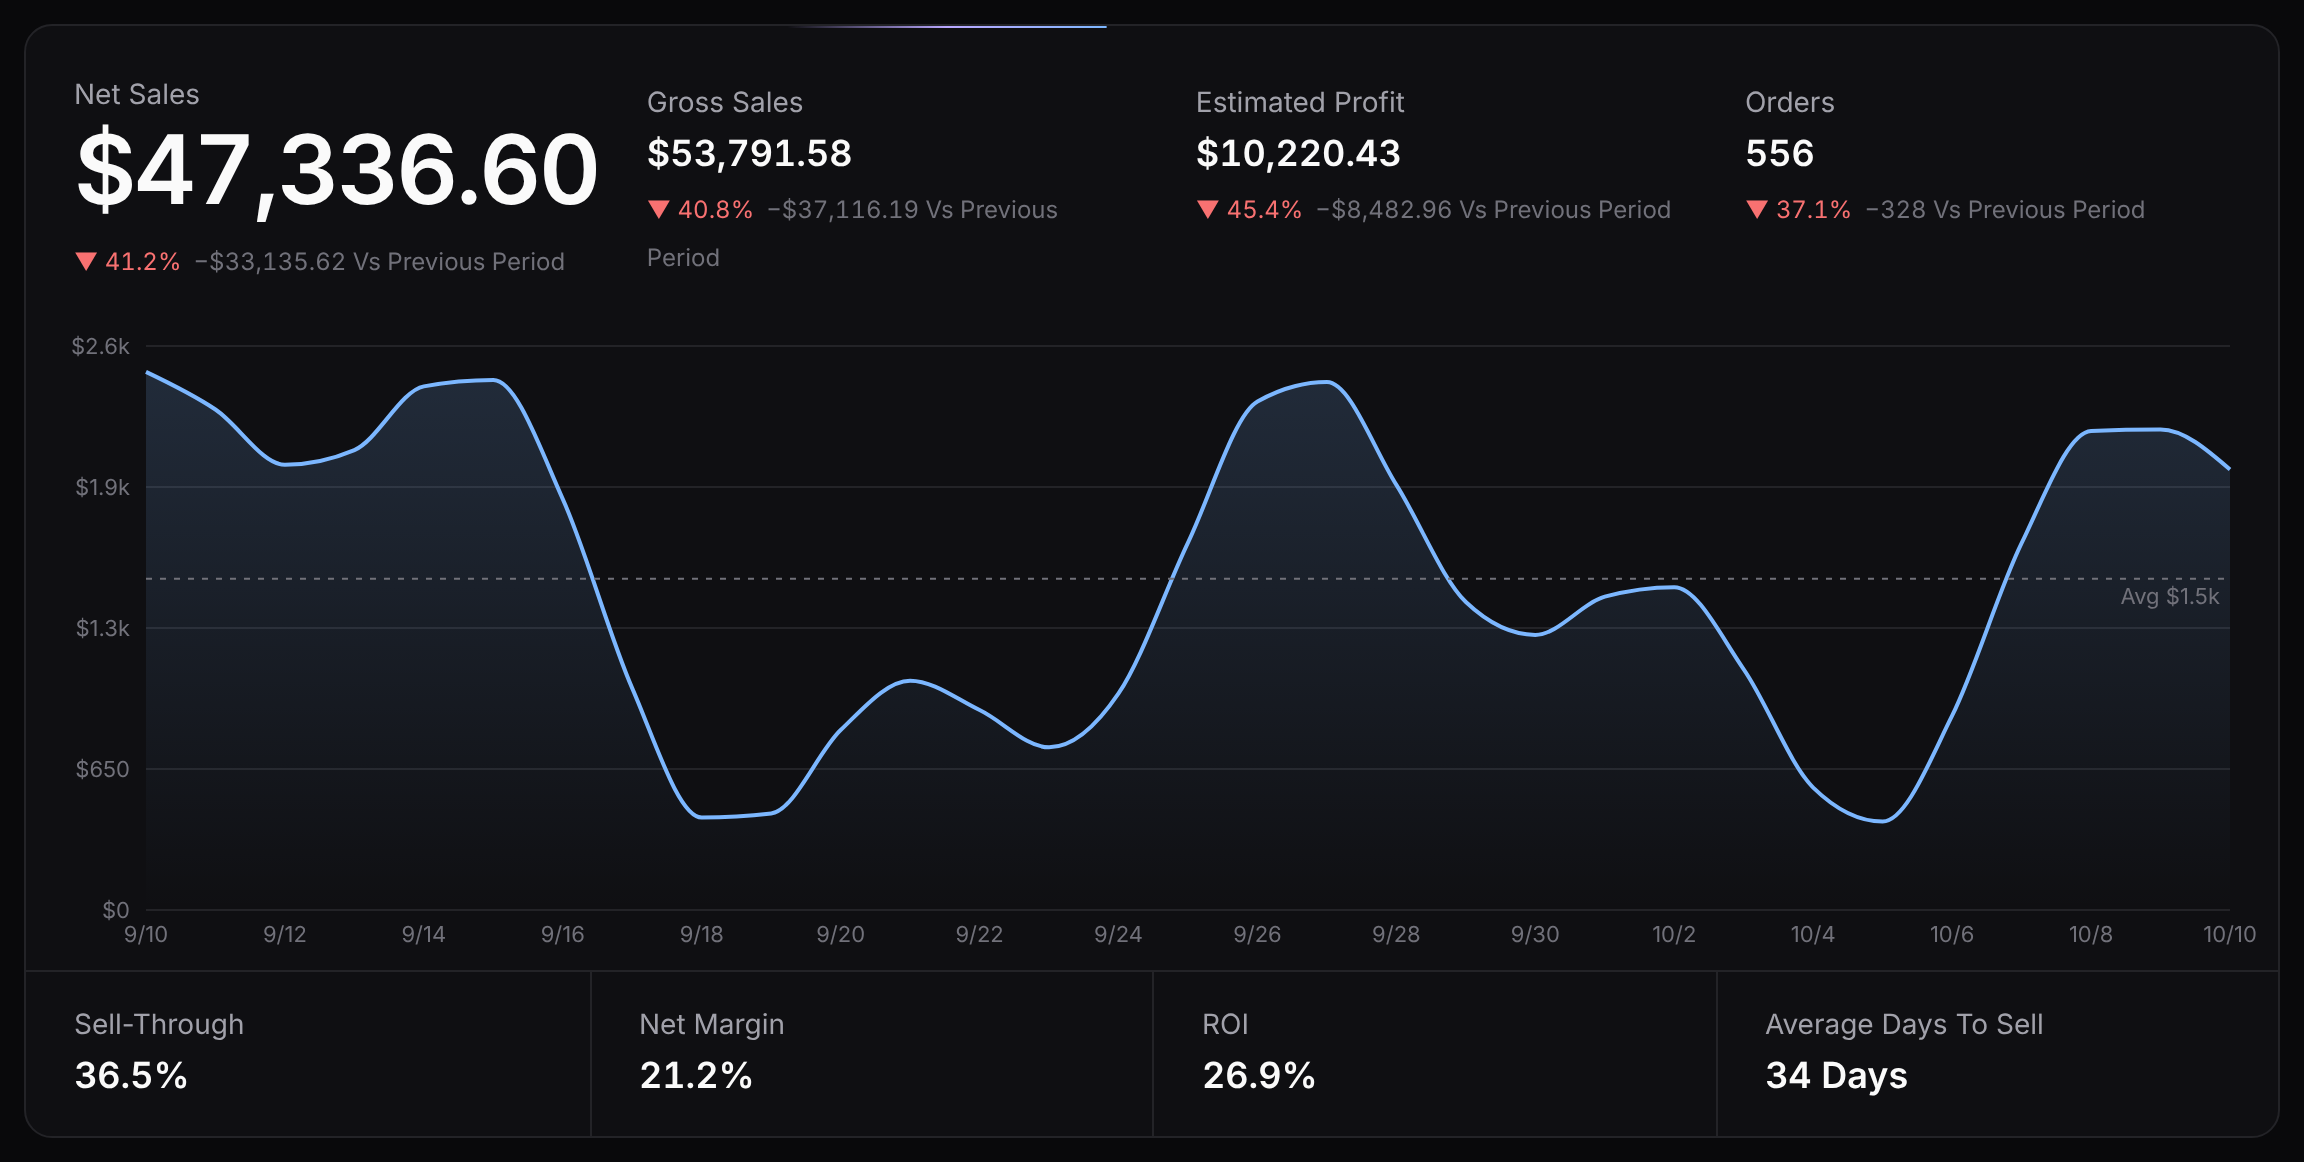This screenshot has width=2304, height=1162.
Task: Click the Sell-Through label
Action: tap(159, 1024)
